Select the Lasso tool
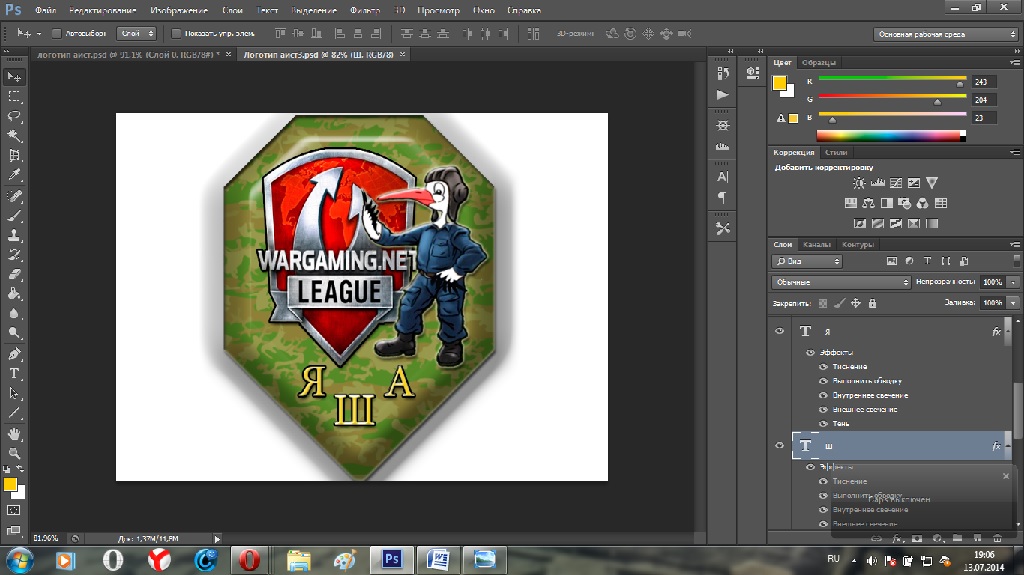Viewport: 1024px width, 575px height. (14, 116)
